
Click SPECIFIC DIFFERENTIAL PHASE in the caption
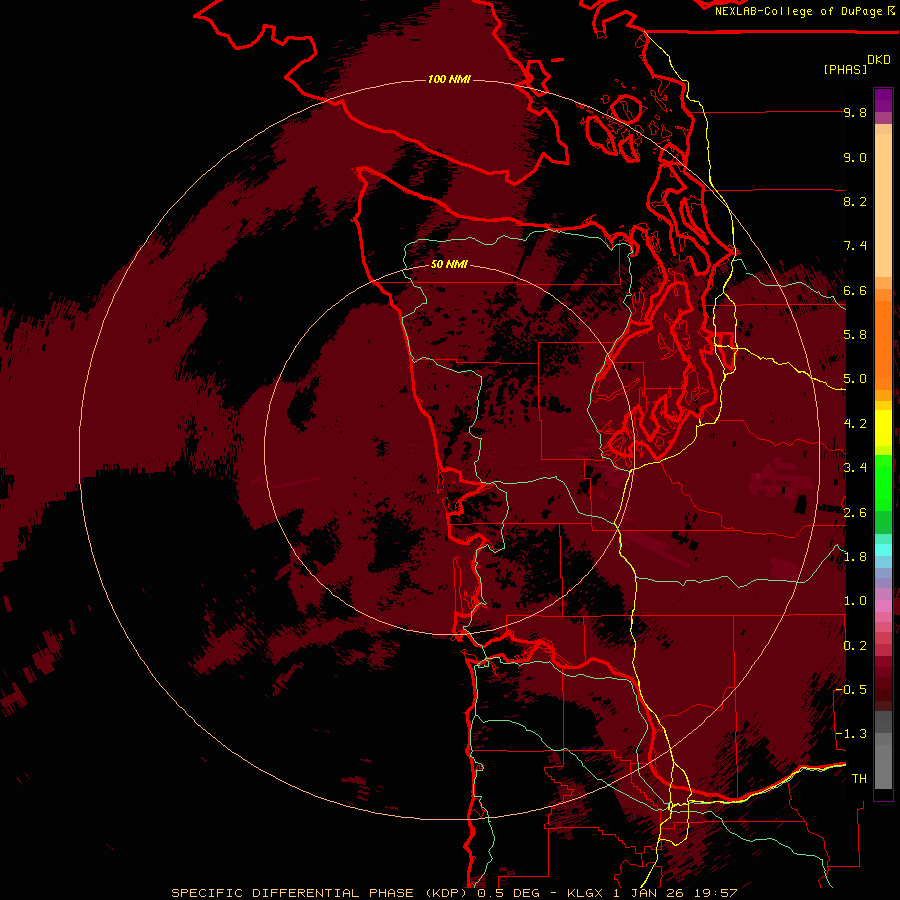(293, 893)
